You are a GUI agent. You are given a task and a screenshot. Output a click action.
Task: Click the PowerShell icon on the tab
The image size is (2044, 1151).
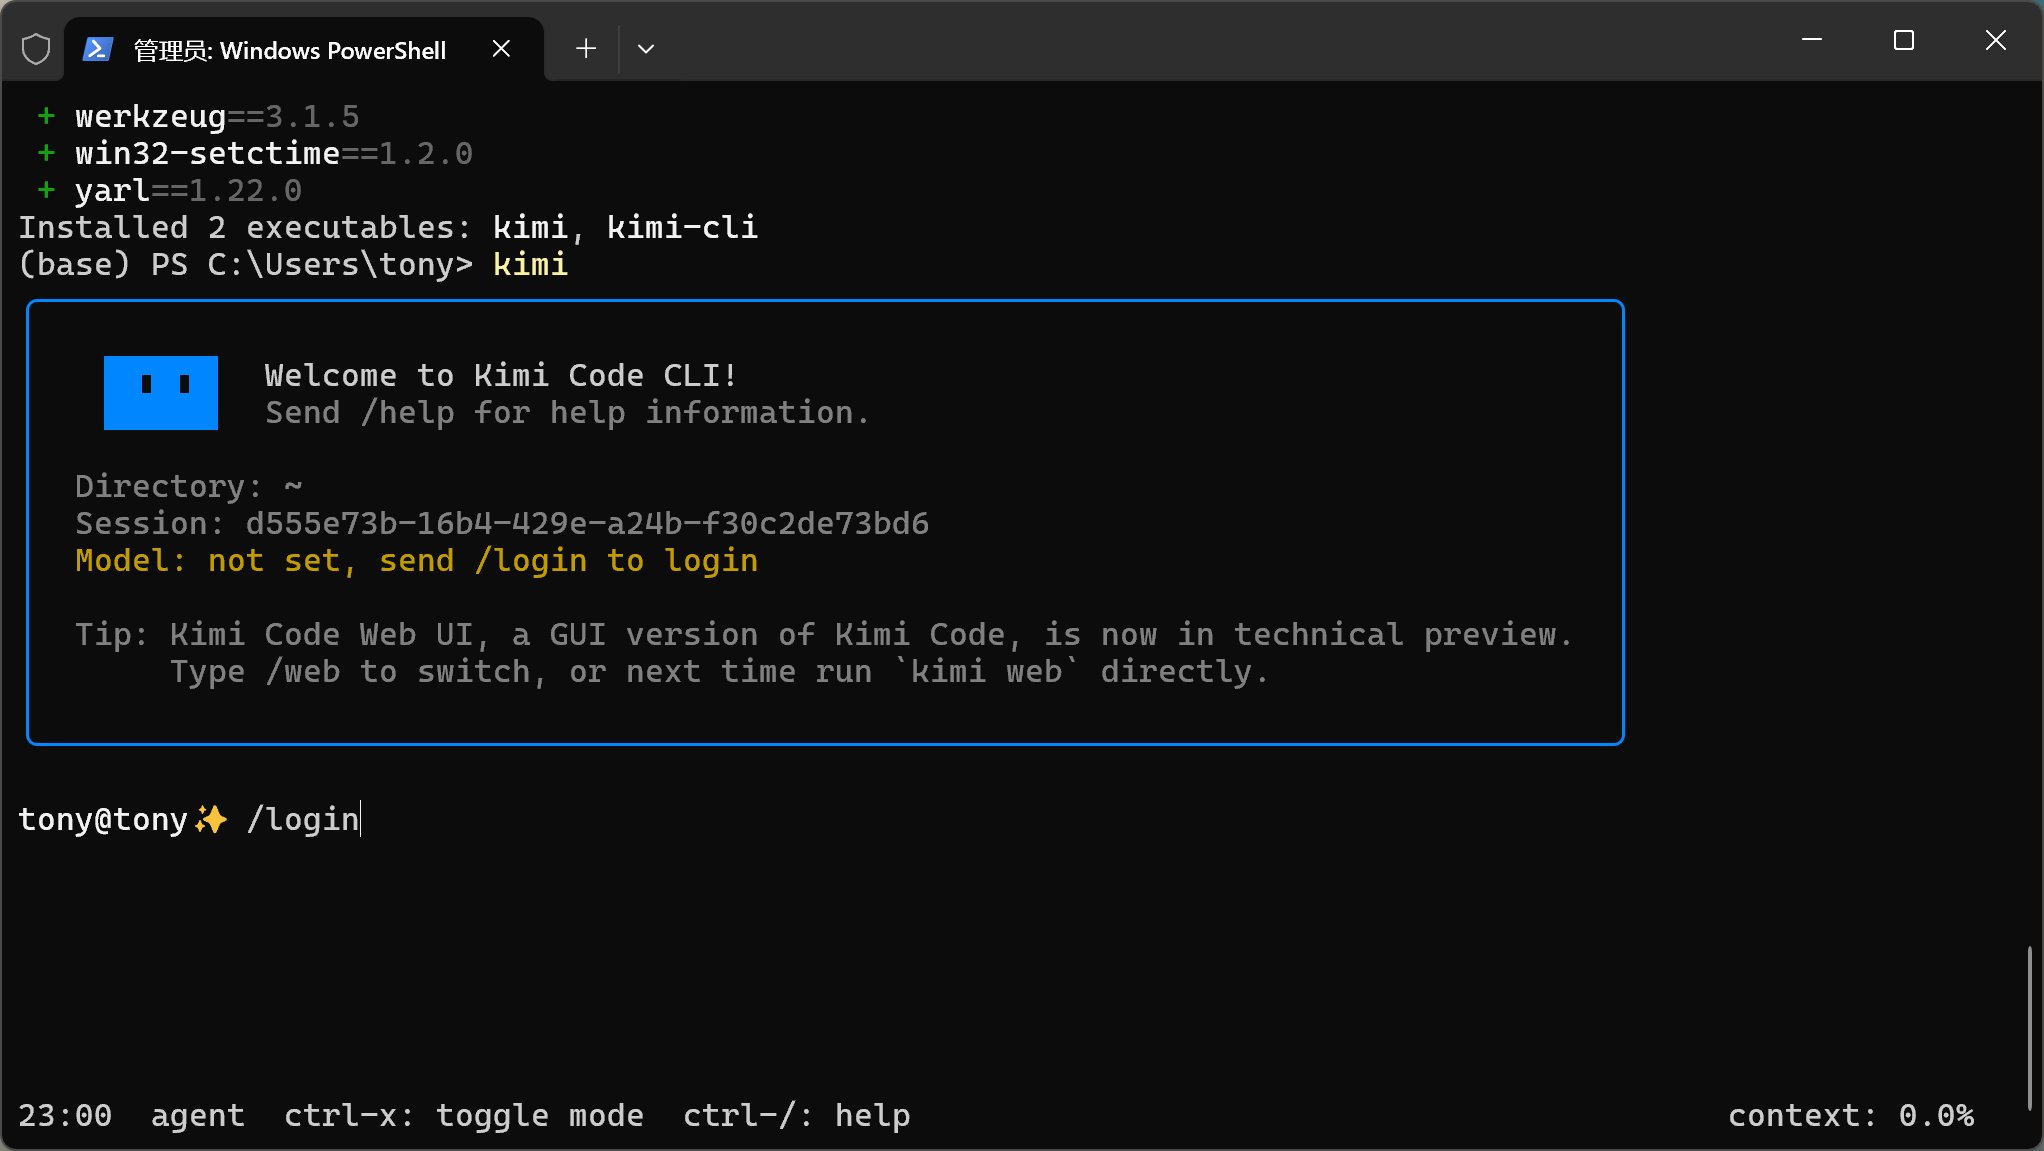(x=97, y=49)
